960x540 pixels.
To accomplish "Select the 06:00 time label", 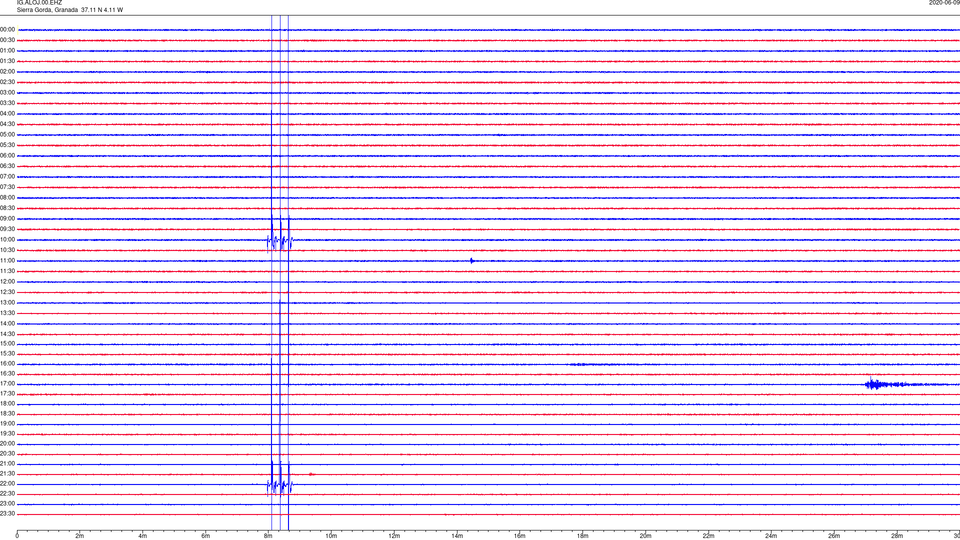I will (8, 156).
